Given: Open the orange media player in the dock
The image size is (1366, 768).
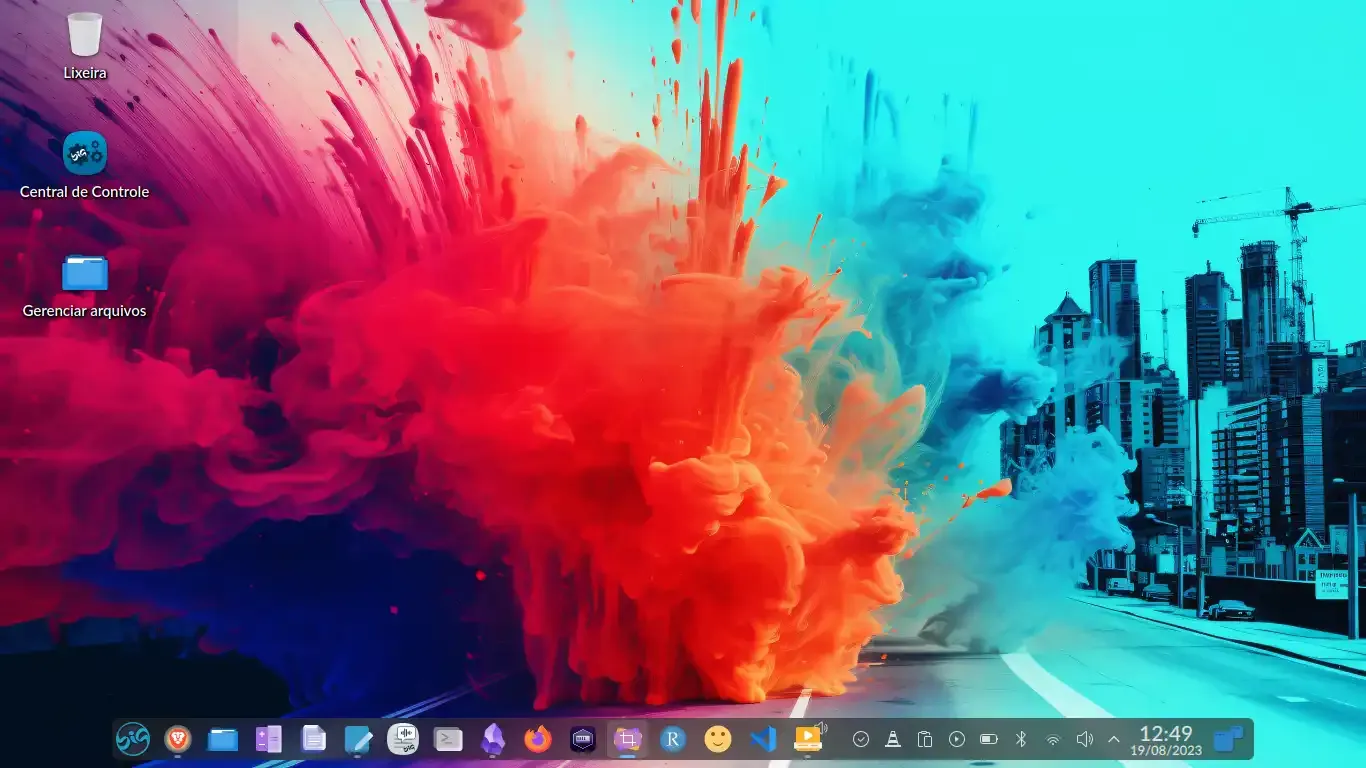Looking at the screenshot, I should pyautogui.click(x=808, y=738).
